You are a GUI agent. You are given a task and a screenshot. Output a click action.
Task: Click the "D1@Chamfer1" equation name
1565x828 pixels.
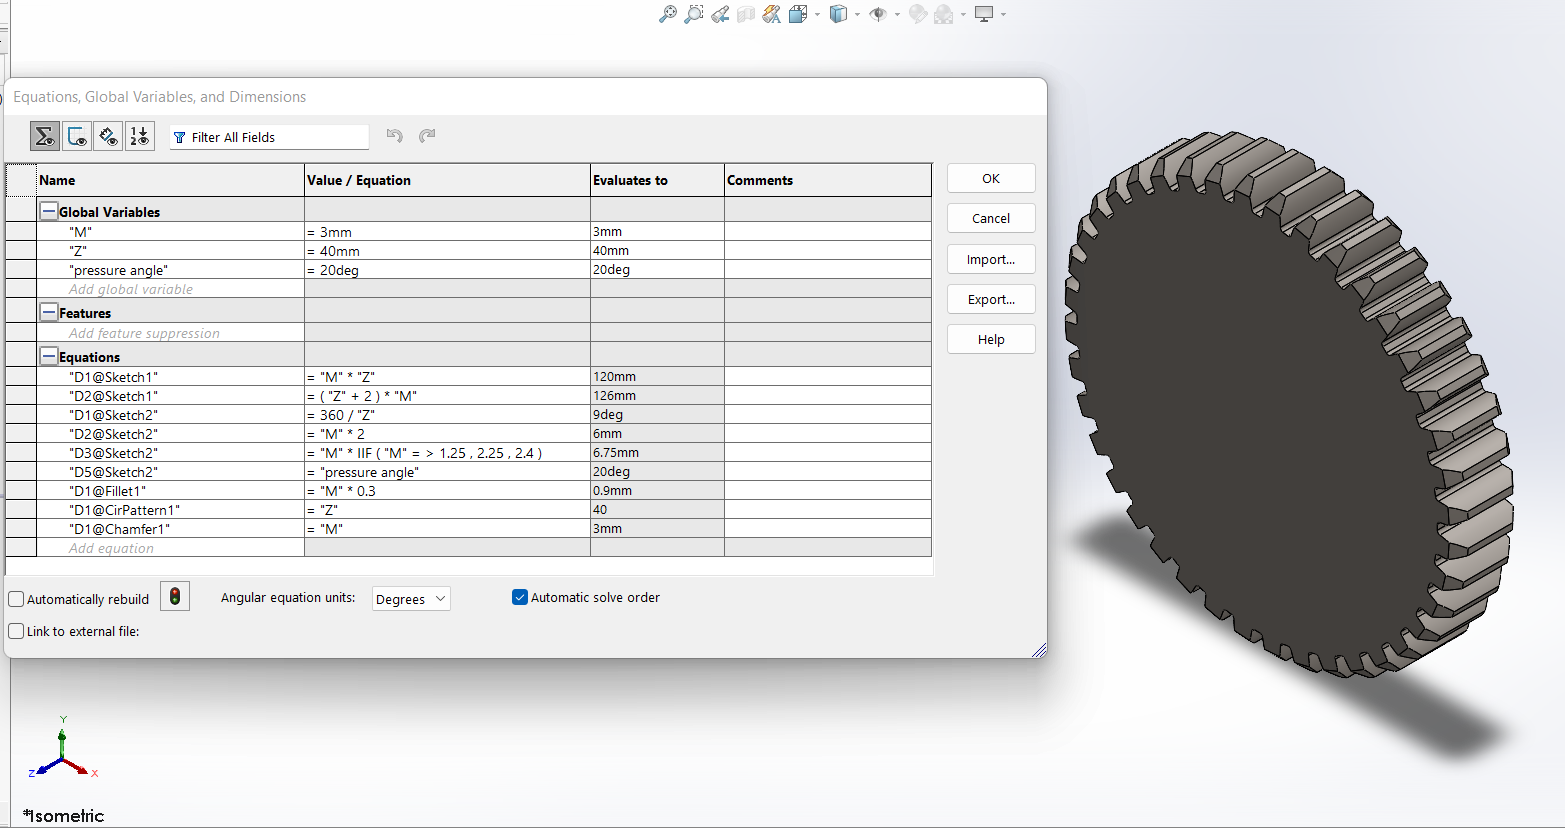(119, 529)
